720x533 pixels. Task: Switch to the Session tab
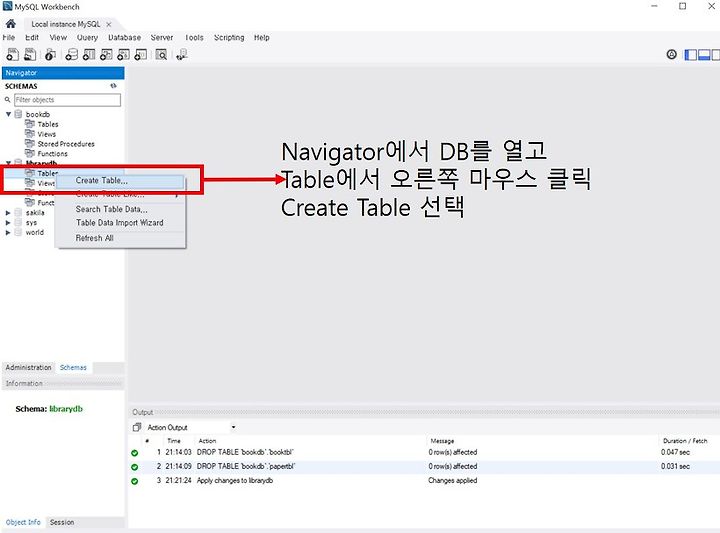point(62,522)
